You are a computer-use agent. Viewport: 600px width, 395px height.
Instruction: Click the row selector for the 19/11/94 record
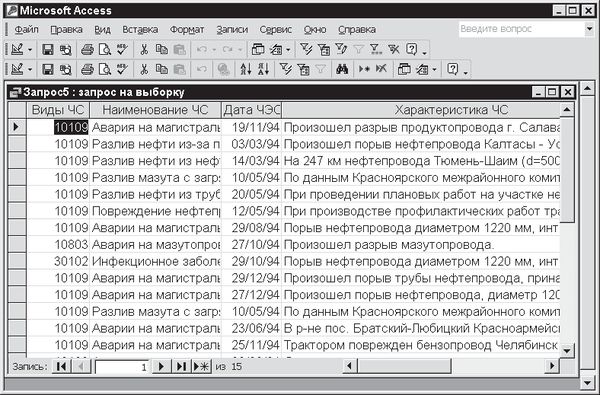click(17, 127)
